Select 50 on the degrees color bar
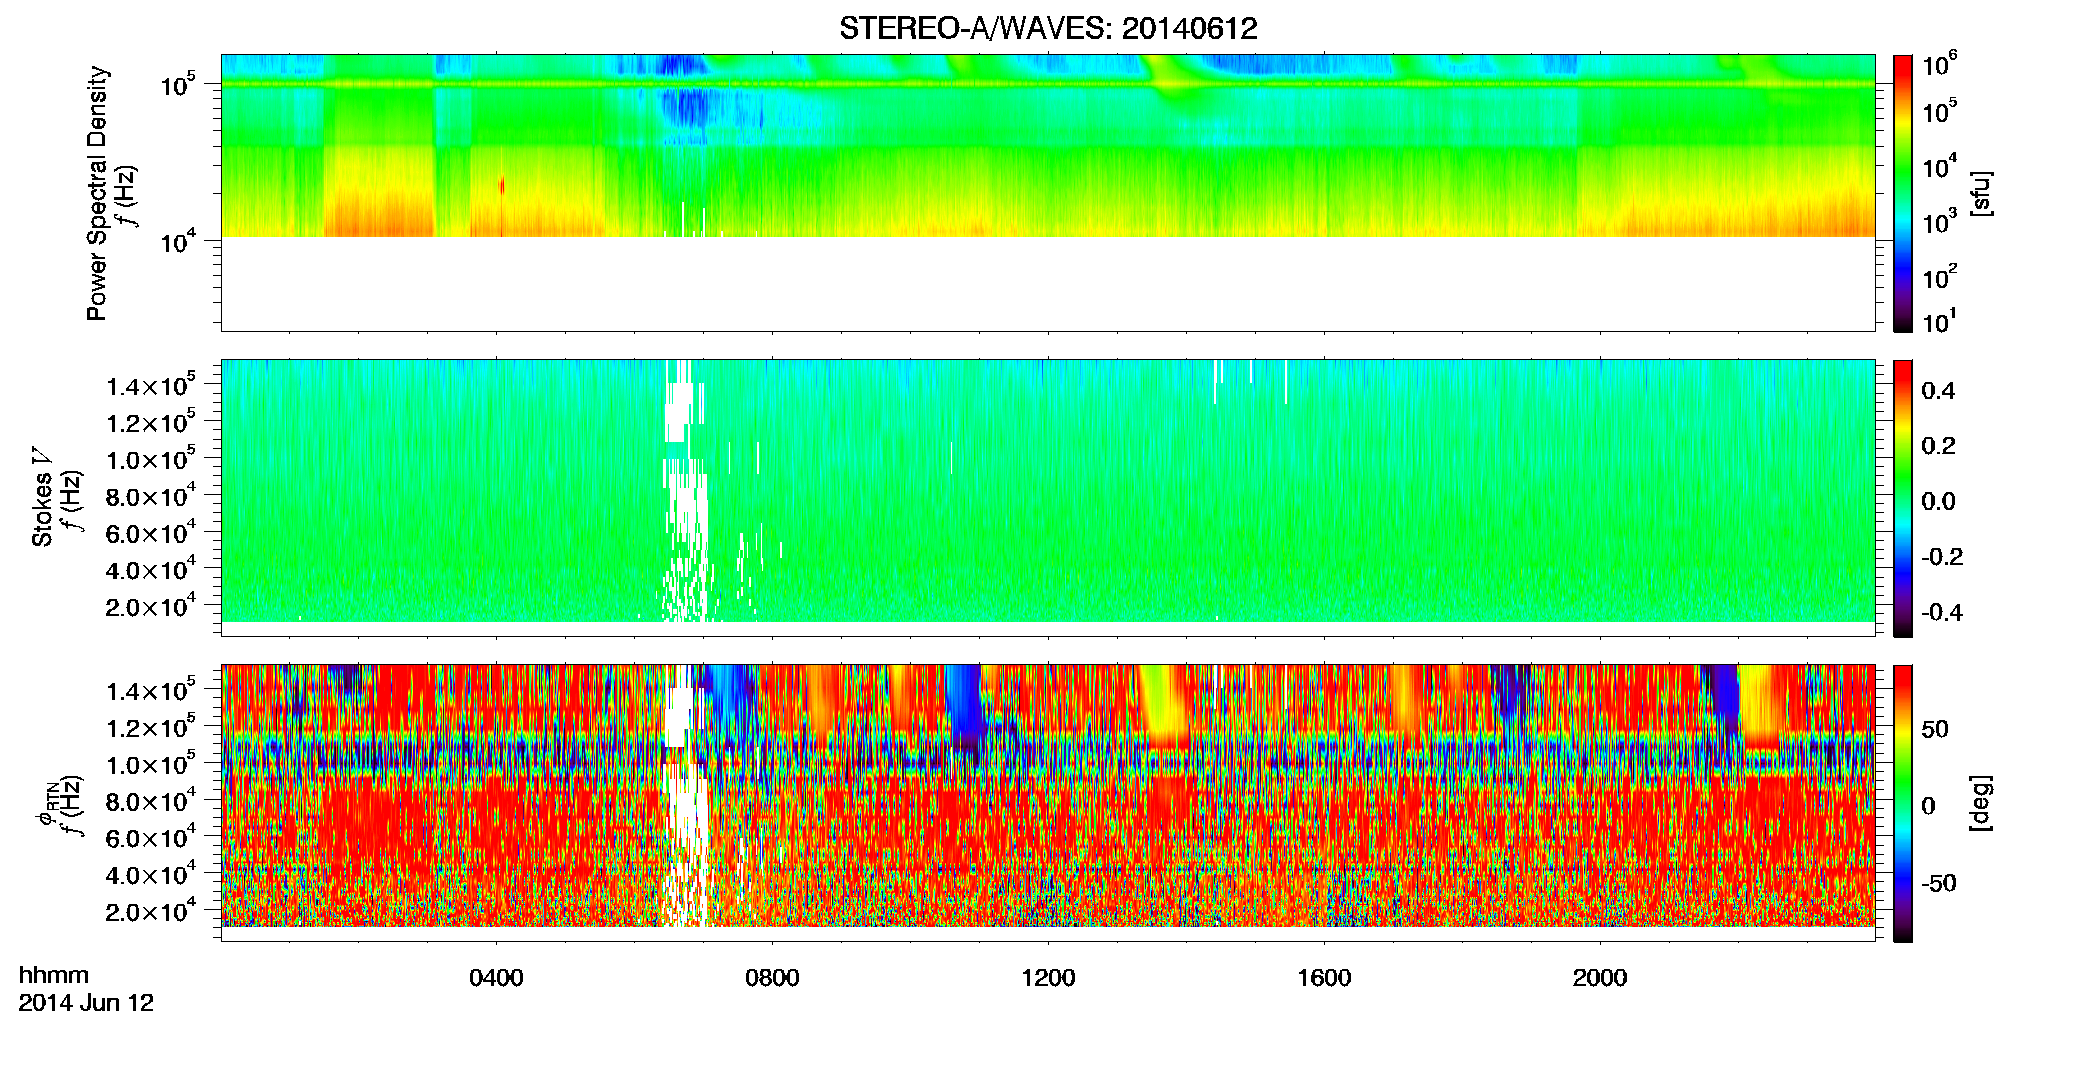 (1935, 729)
